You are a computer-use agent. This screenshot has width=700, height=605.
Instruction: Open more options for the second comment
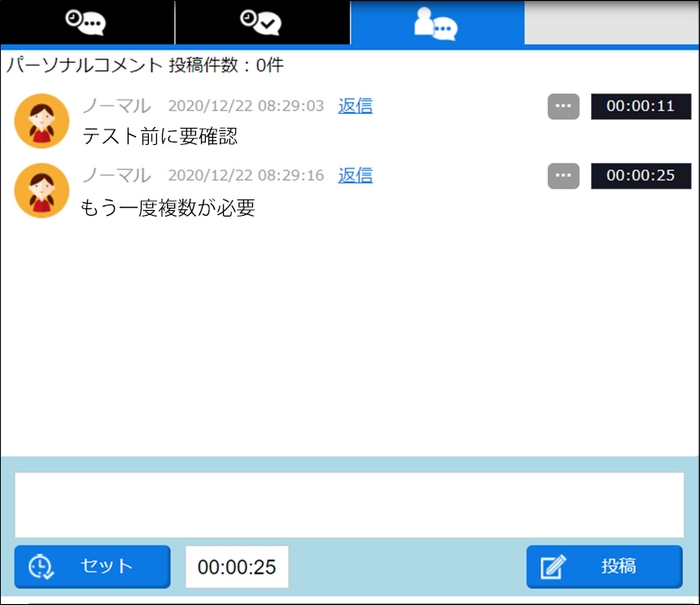[x=563, y=176]
